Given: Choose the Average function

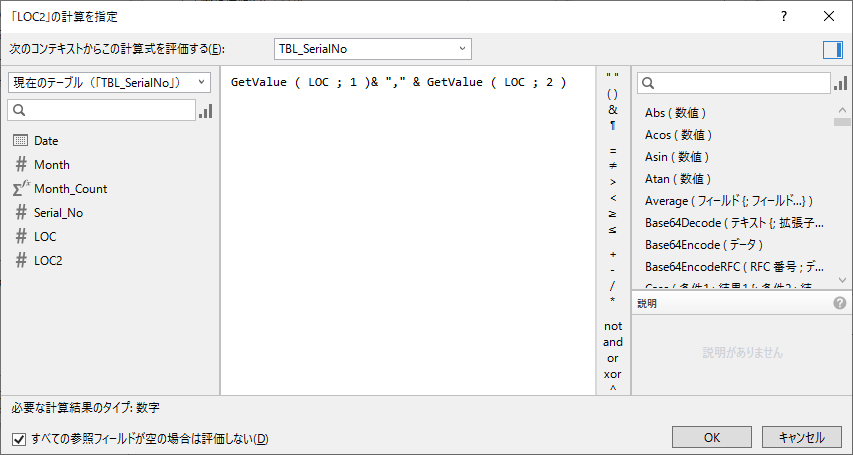Looking at the screenshot, I should pos(729,201).
